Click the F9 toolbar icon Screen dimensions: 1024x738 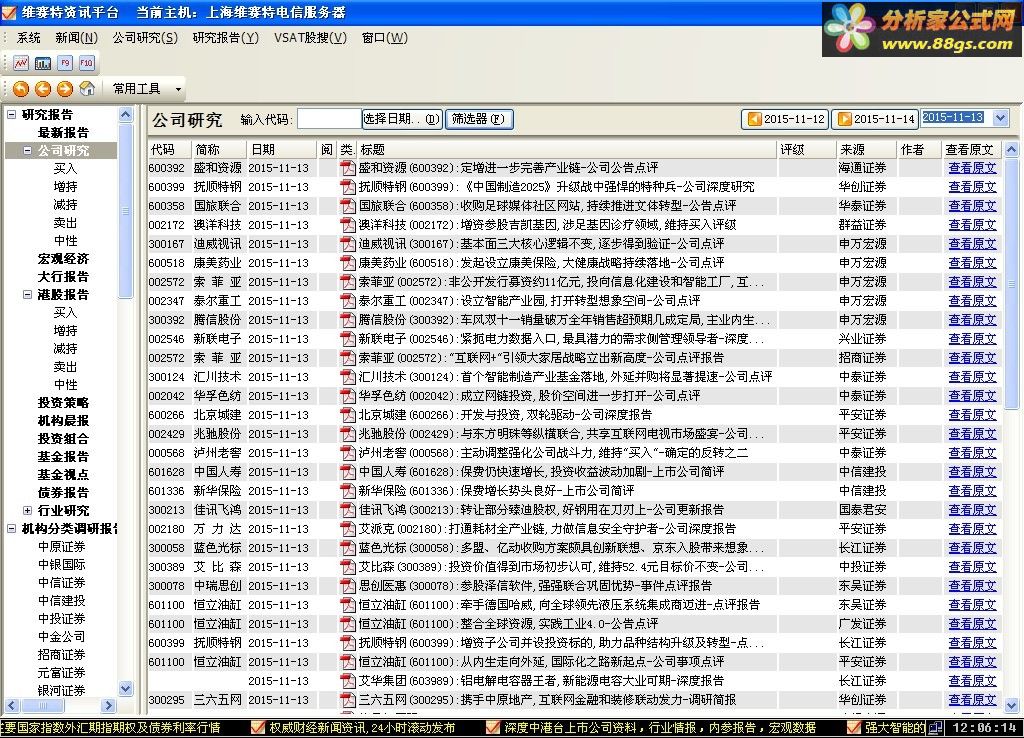(x=65, y=63)
